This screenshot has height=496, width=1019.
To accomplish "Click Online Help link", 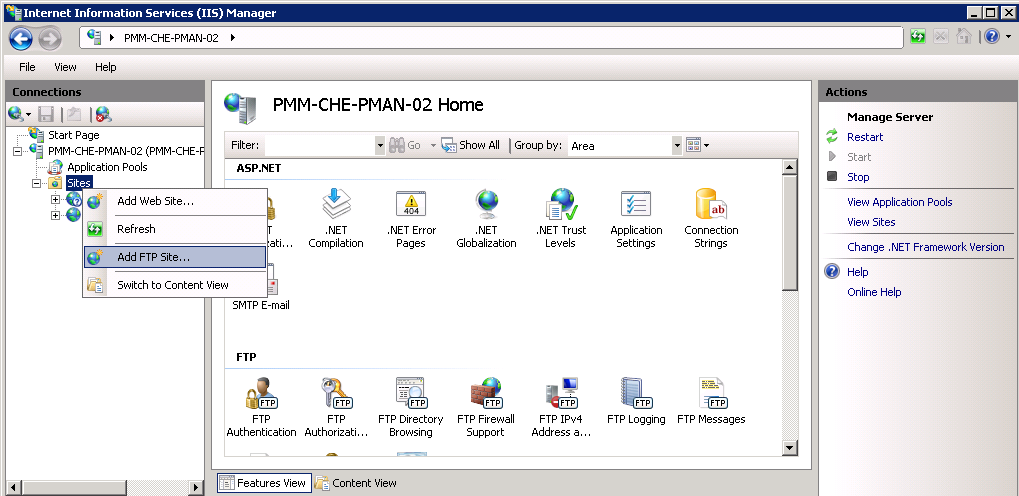I will coord(874,292).
